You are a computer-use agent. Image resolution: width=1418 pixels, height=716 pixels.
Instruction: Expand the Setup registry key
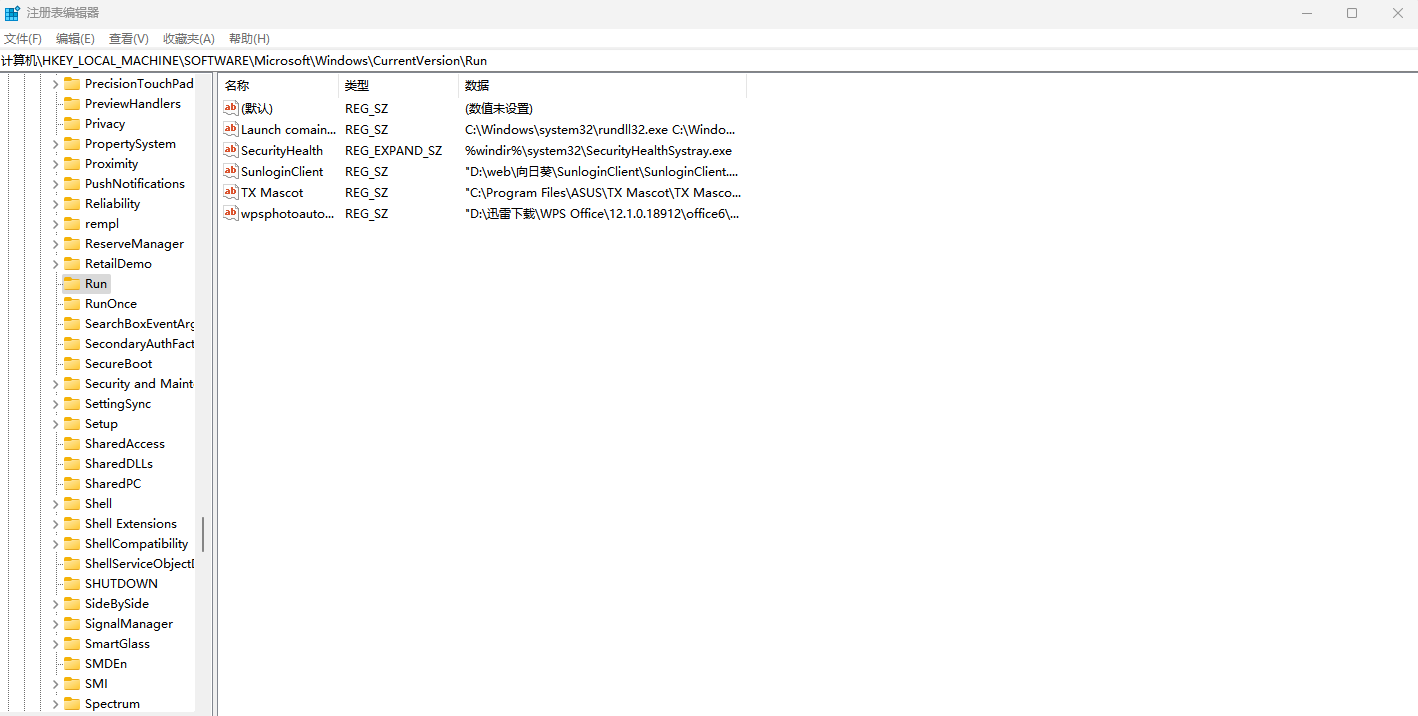pyautogui.click(x=56, y=424)
